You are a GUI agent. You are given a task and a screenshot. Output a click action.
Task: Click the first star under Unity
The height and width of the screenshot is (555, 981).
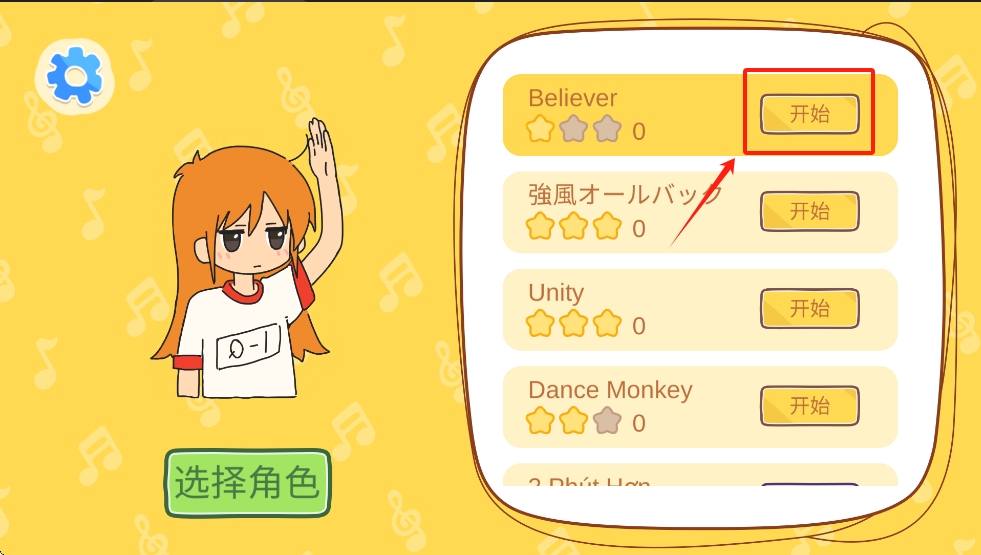(540, 324)
